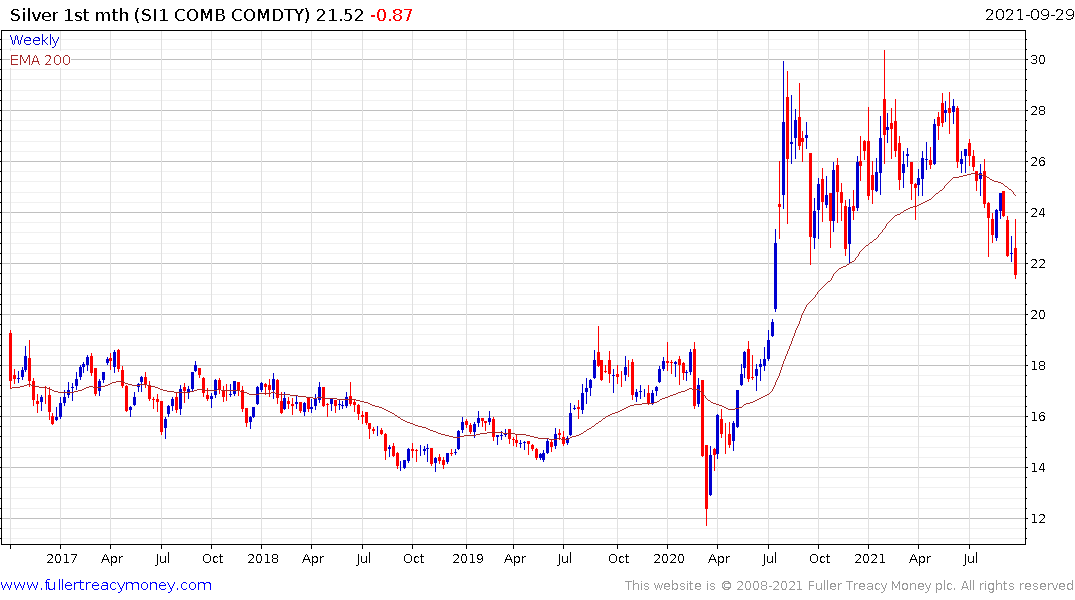Click the 18 price axis label
The width and height of the screenshot is (1075, 600).
click(x=1038, y=365)
